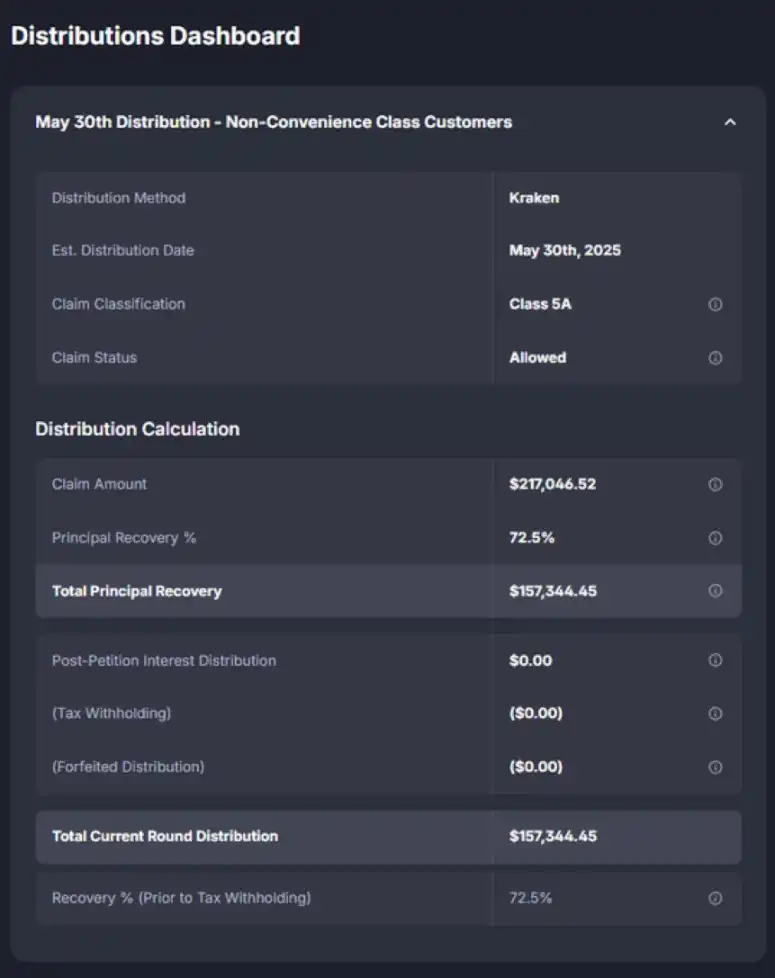Show Post-Petition Interest Distribution info

(x=715, y=661)
